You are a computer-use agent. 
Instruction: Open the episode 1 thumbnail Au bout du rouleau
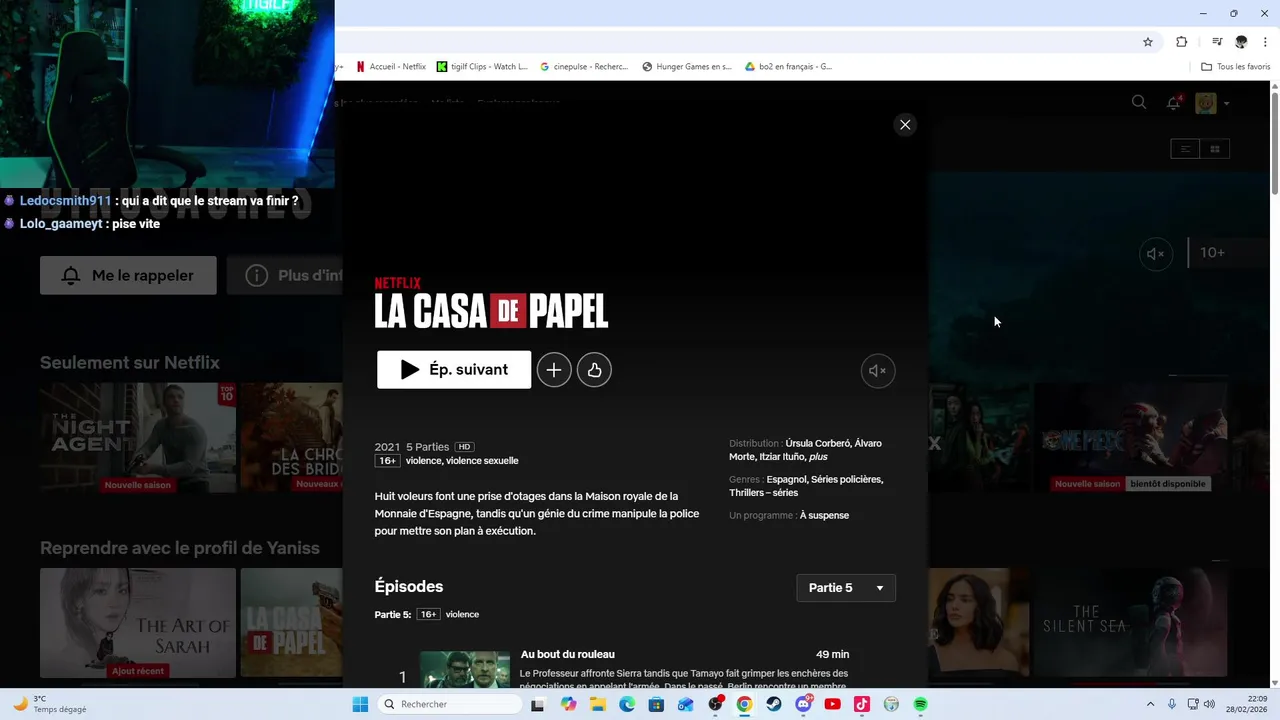(464, 670)
